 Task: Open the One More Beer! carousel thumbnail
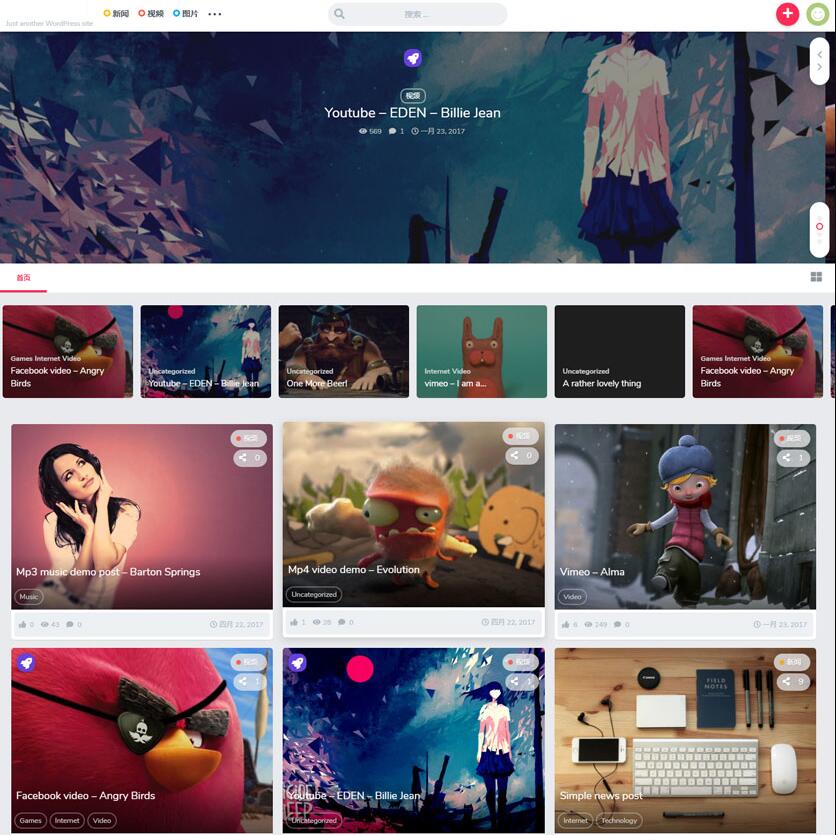pos(344,351)
